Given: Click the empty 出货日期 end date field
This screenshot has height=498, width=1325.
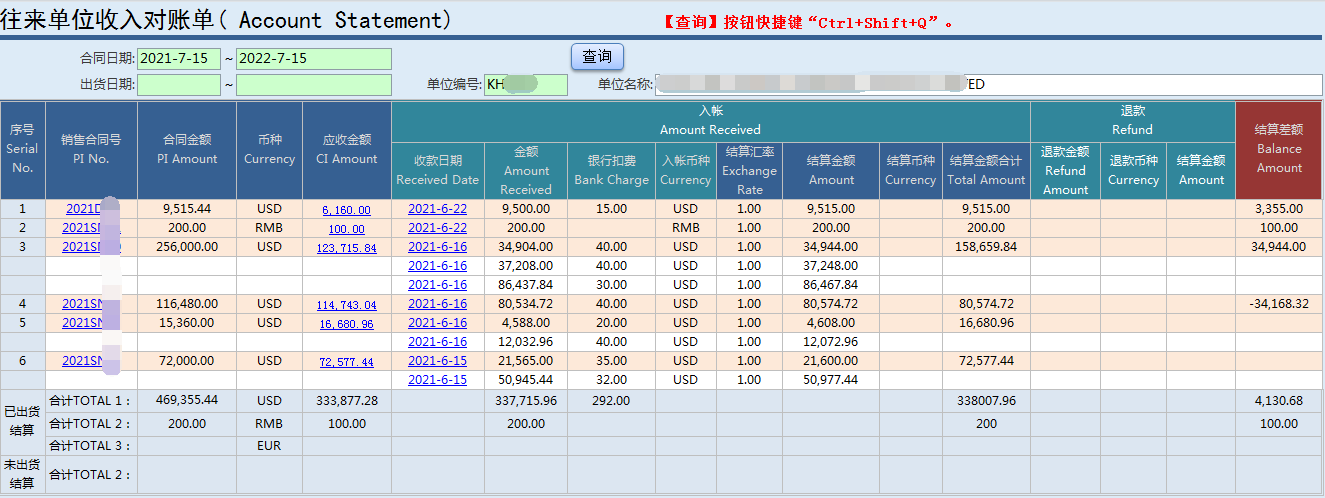Looking at the screenshot, I should click(x=313, y=85).
